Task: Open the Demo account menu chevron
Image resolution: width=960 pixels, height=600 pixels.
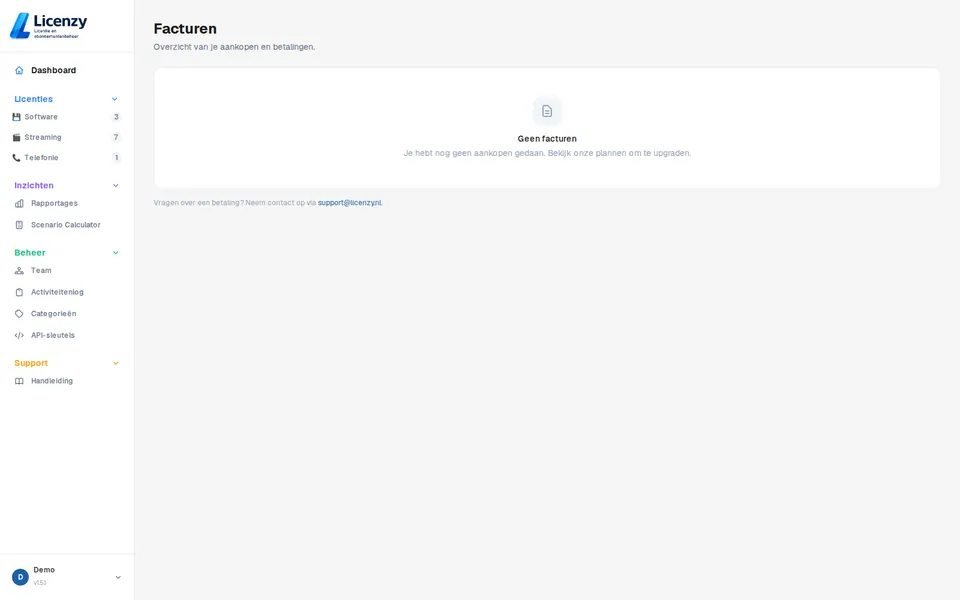Action: (118, 577)
